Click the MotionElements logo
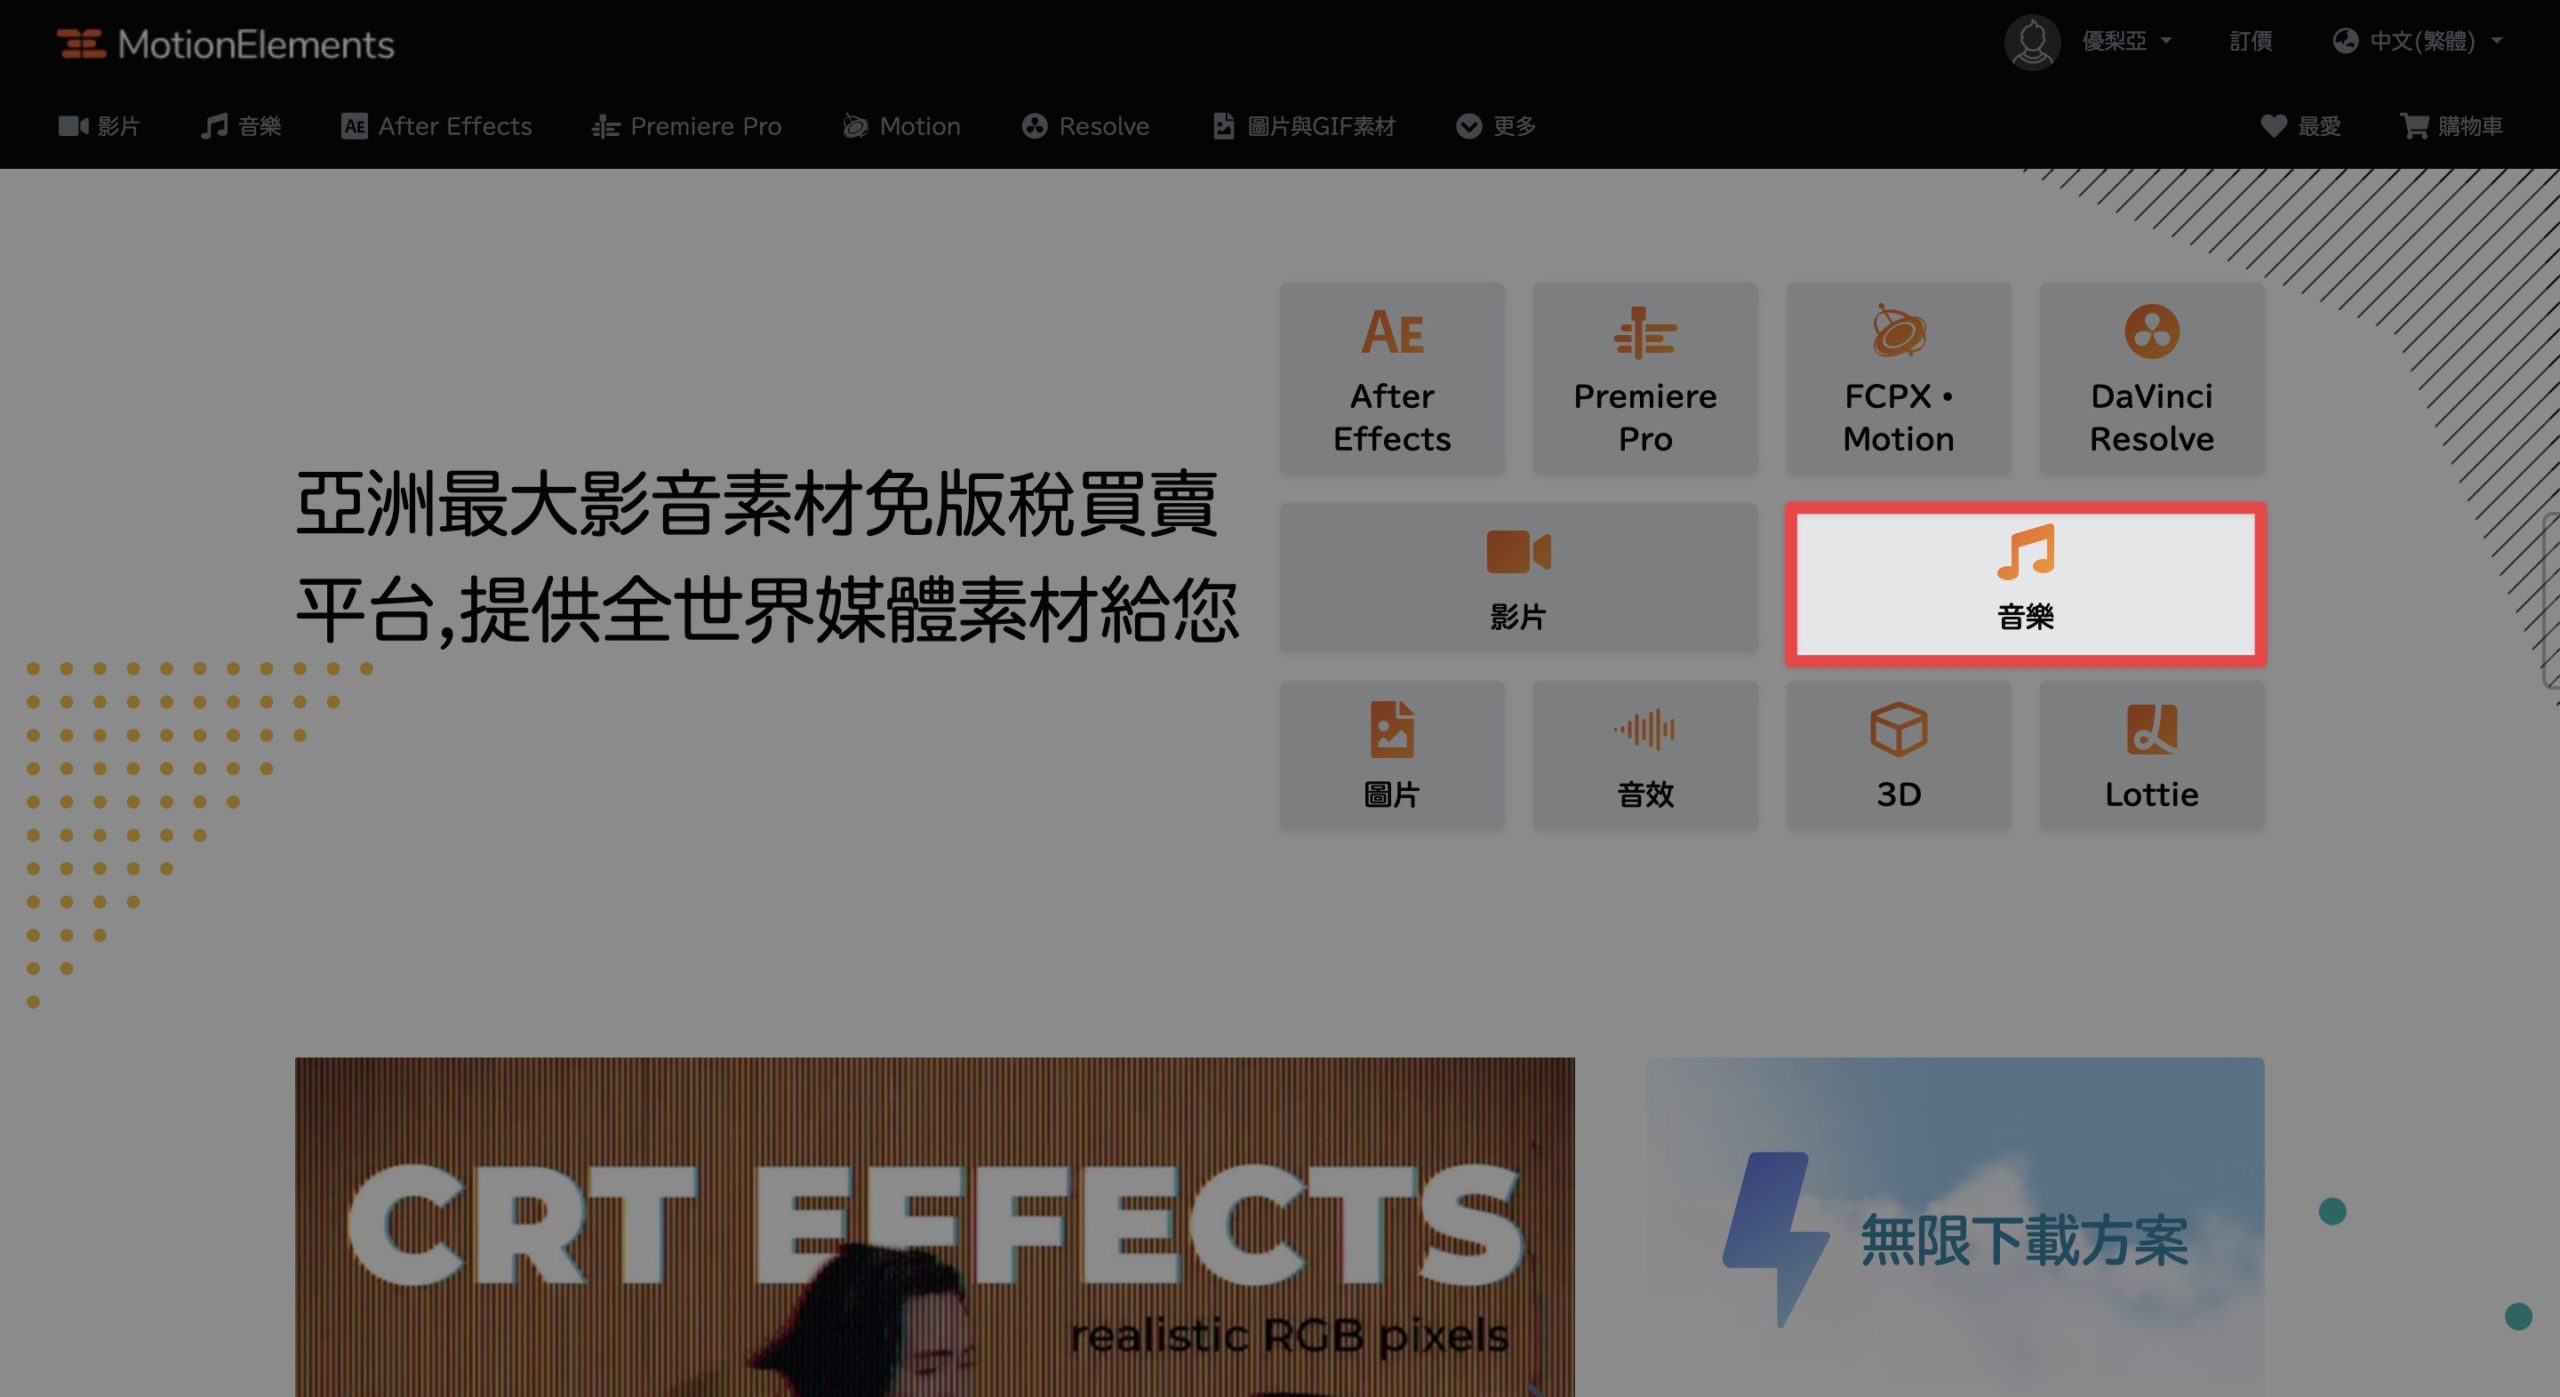This screenshot has height=1397, width=2560. [x=225, y=44]
